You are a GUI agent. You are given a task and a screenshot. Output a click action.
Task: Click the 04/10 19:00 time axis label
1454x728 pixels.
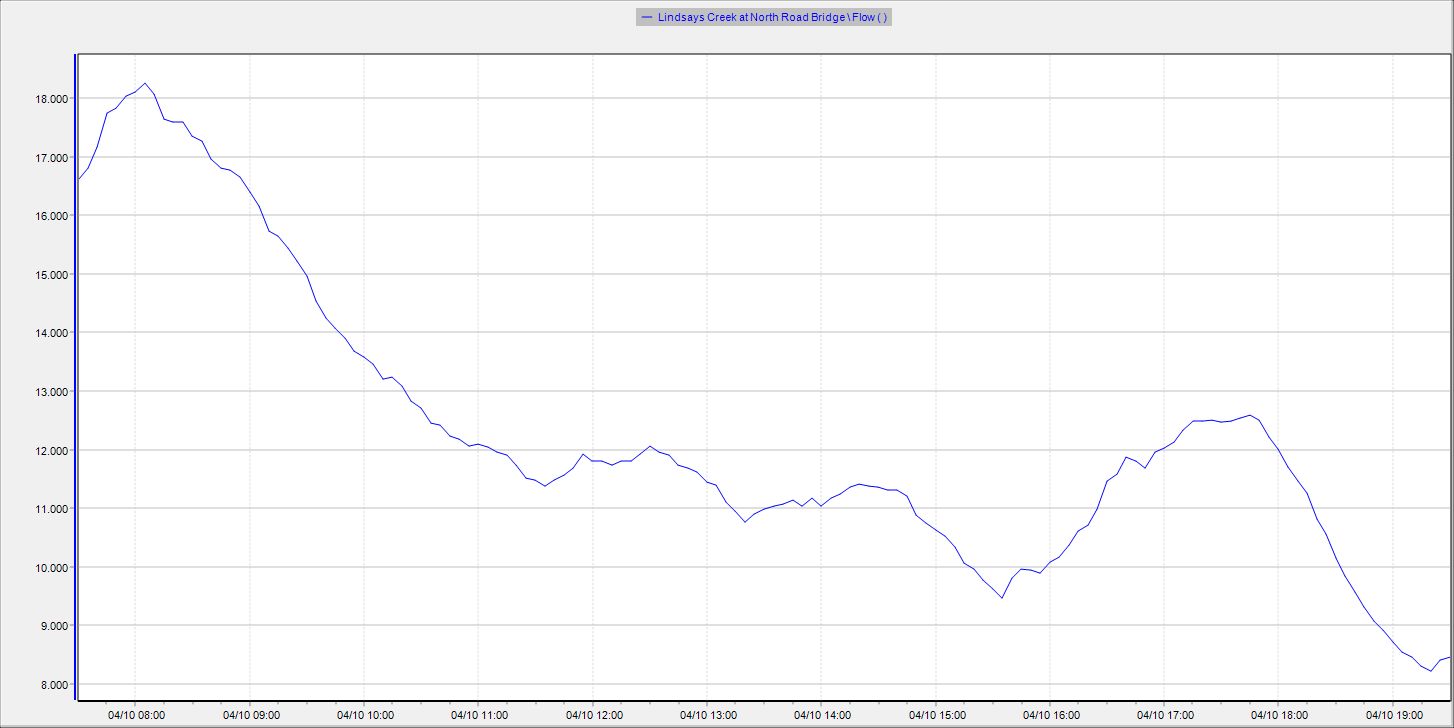(x=1393, y=715)
